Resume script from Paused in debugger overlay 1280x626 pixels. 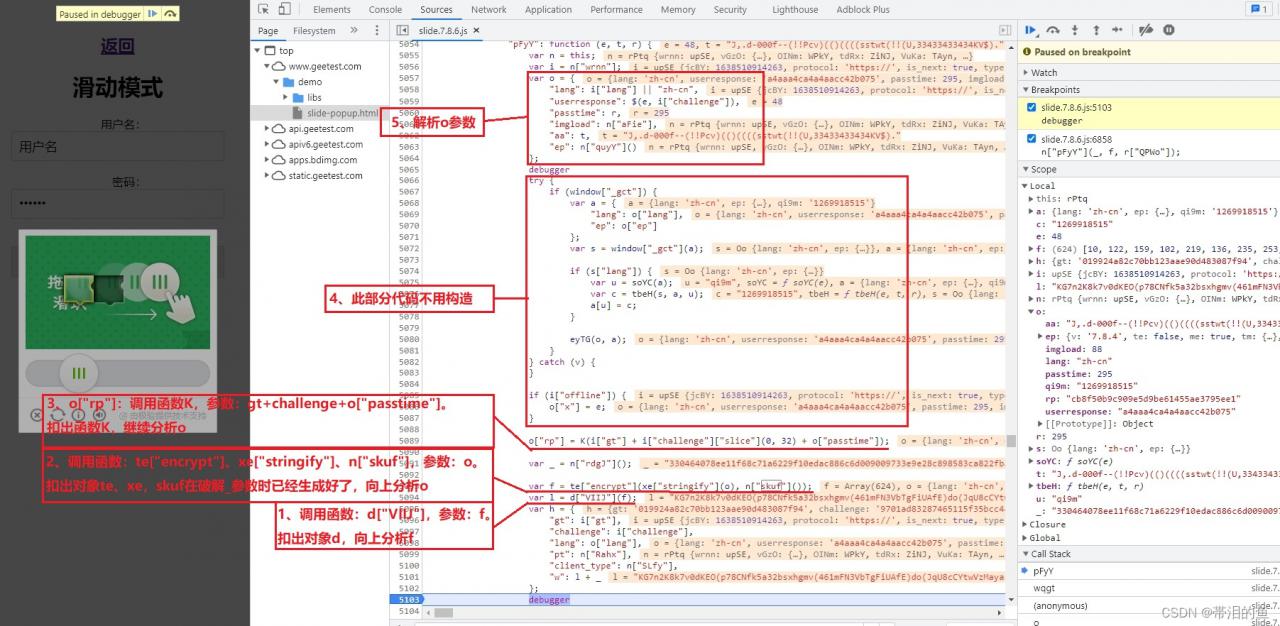[x=152, y=14]
